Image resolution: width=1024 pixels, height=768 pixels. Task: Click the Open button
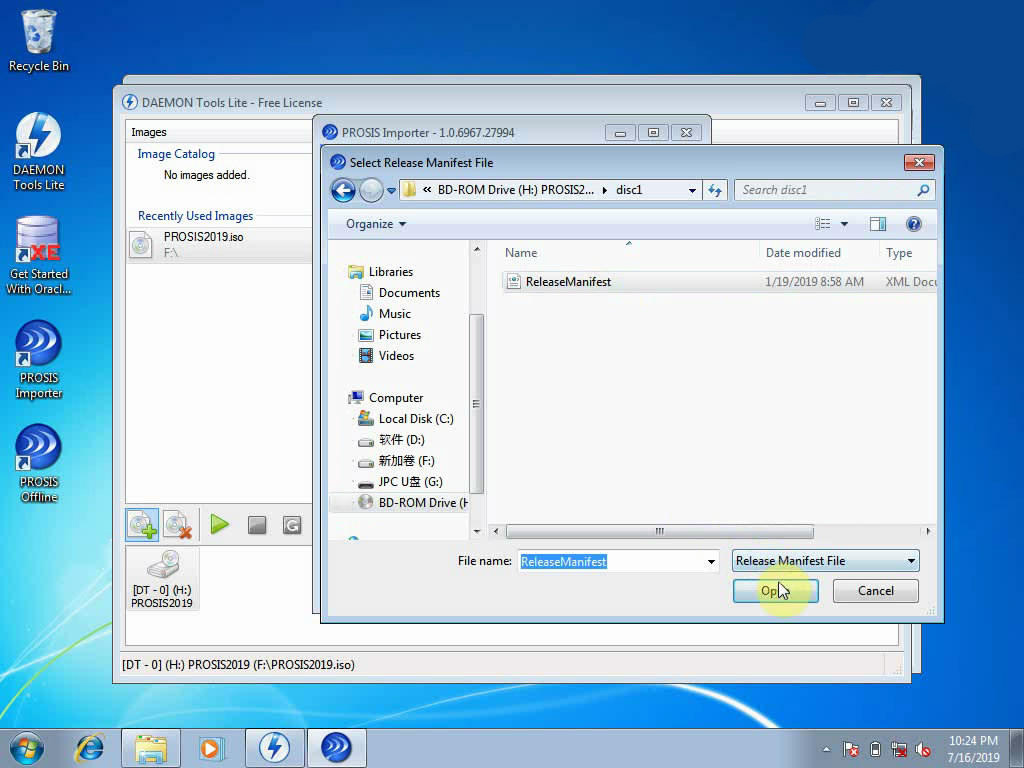tap(775, 591)
